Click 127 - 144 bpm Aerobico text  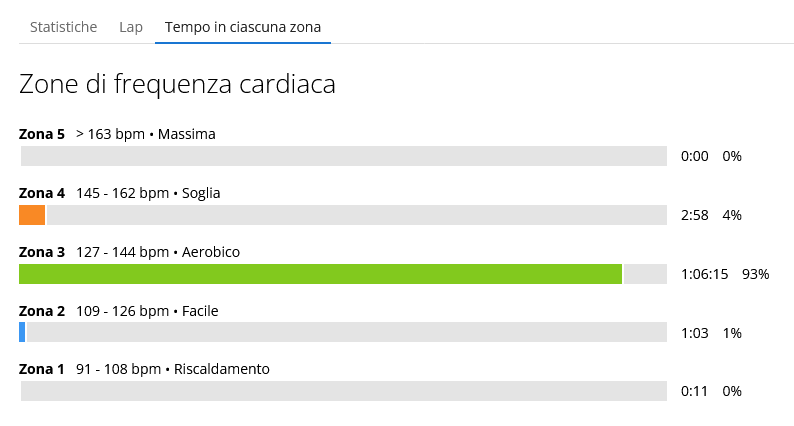[158, 252]
